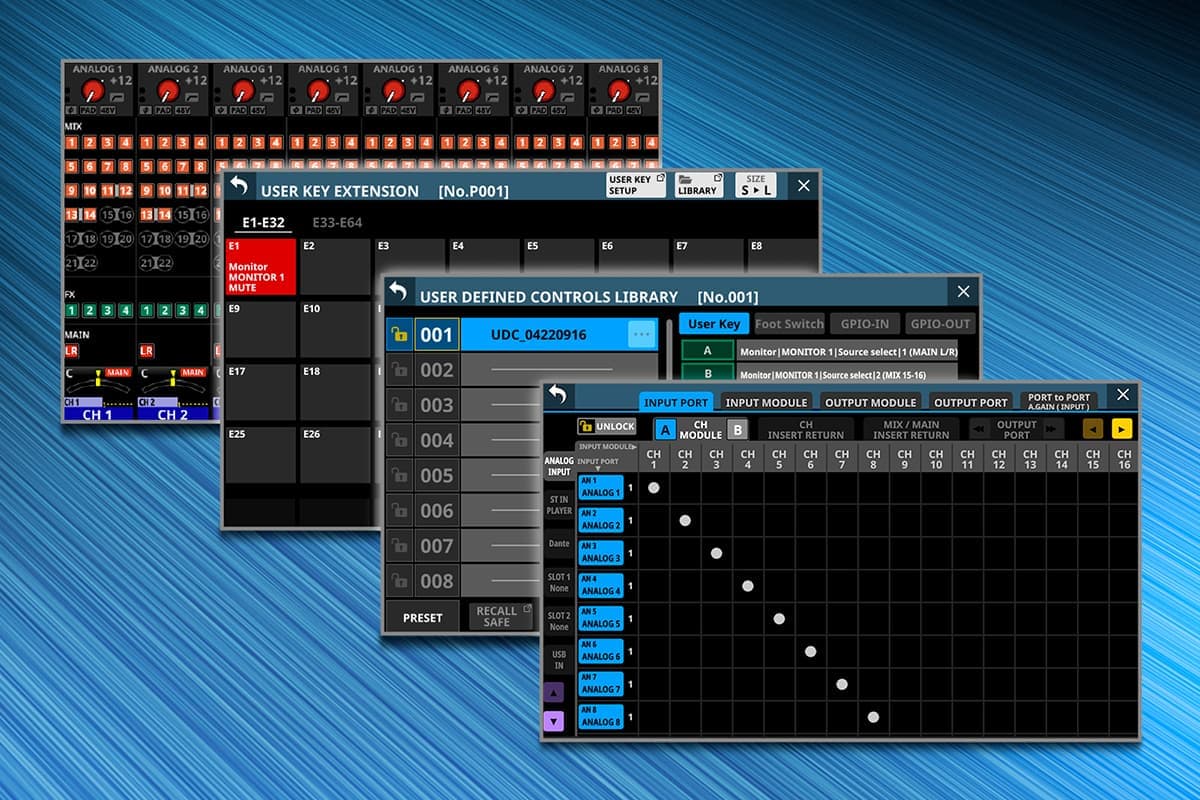
Task: Click the red E1 Monitor MONITOR 1 MUTE key
Action: pos(260,266)
